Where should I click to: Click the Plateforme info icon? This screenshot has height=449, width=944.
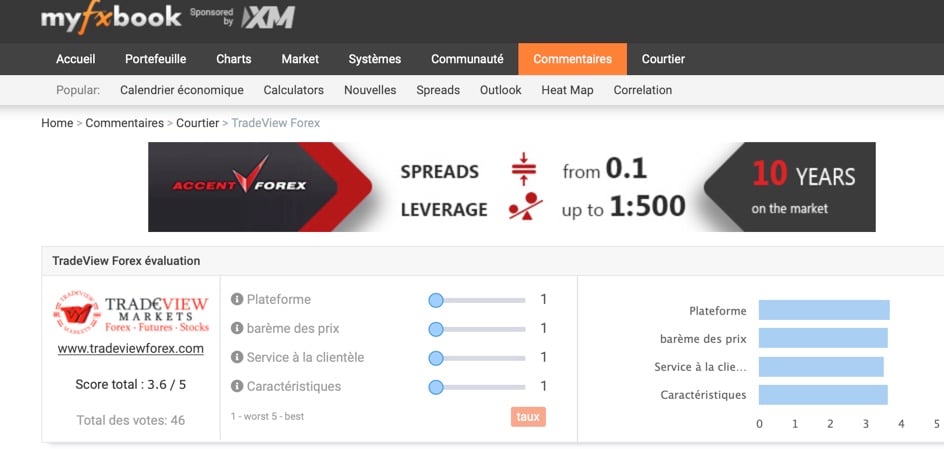pos(237,299)
